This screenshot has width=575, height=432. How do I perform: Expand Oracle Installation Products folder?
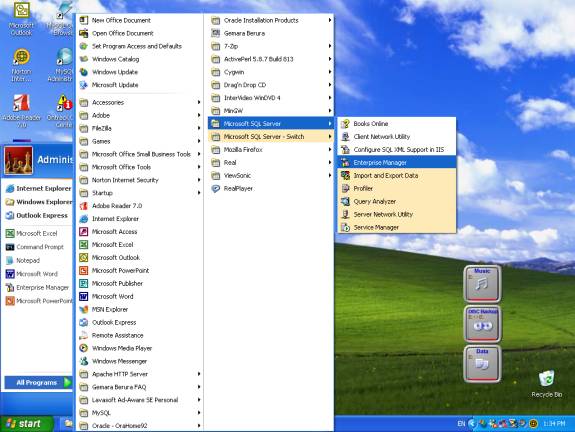271,20
